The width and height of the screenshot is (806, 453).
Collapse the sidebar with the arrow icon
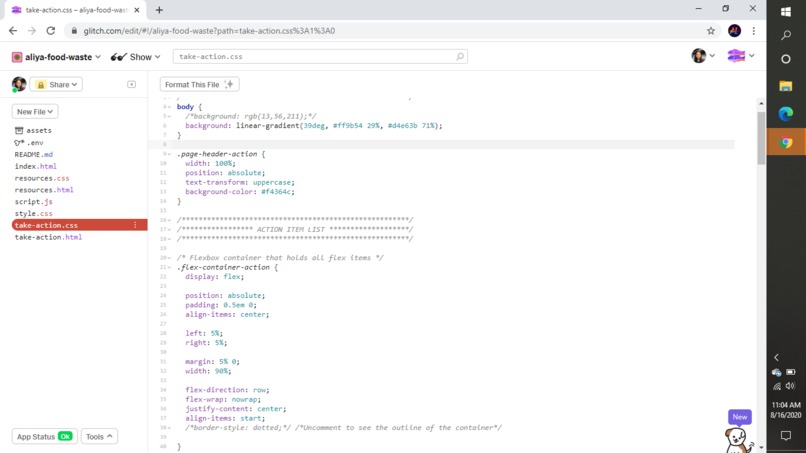tap(132, 84)
